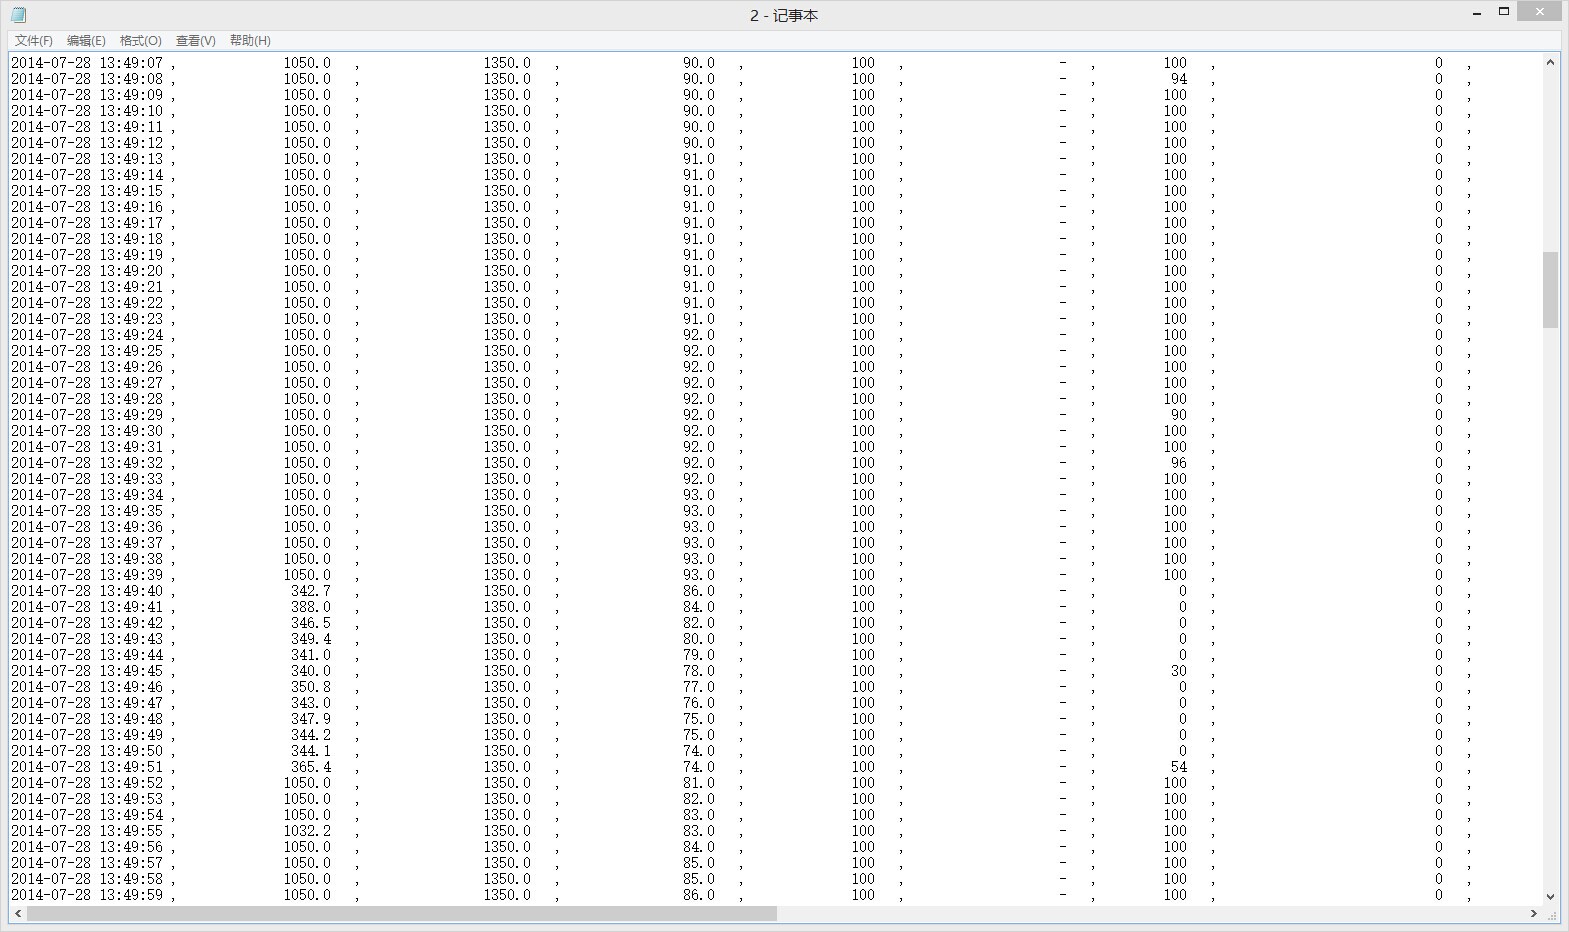
Task: Open the 帮助(H) menu
Action: pyautogui.click(x=250, y=41)
